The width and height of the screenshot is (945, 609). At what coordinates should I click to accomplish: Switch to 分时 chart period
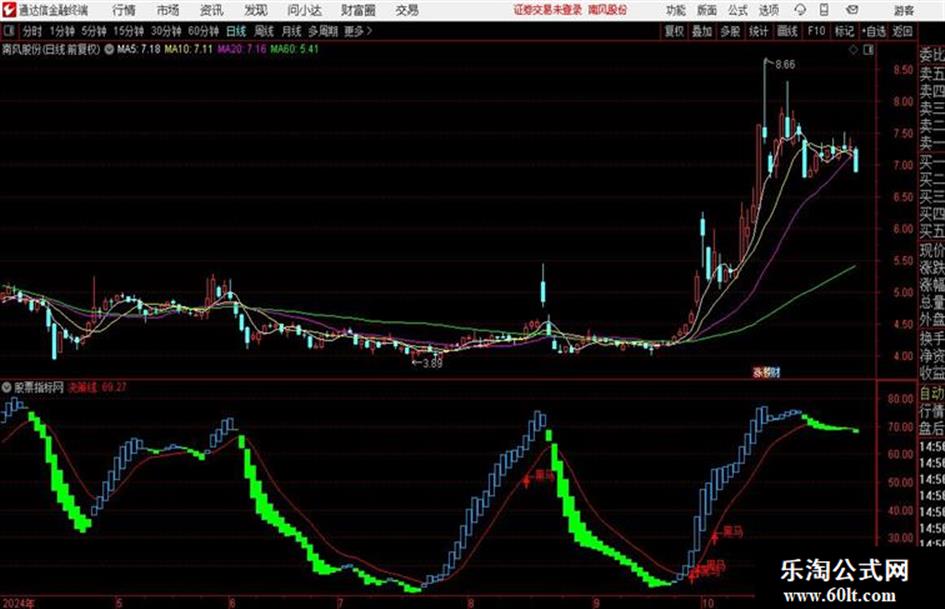click(33, 31)
